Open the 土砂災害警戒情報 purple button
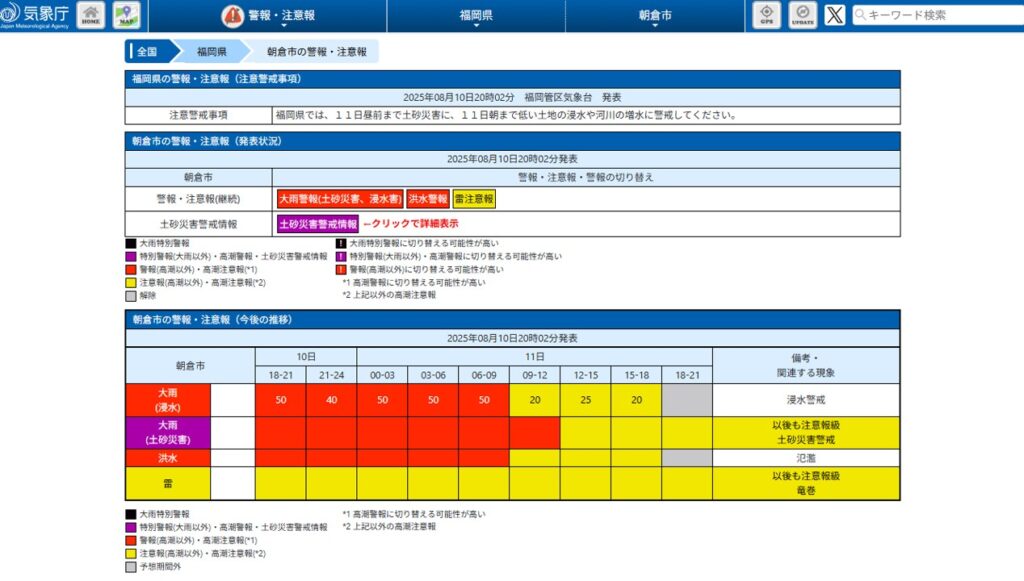This screenshot has width=1024, height=581. pos(318,224)
